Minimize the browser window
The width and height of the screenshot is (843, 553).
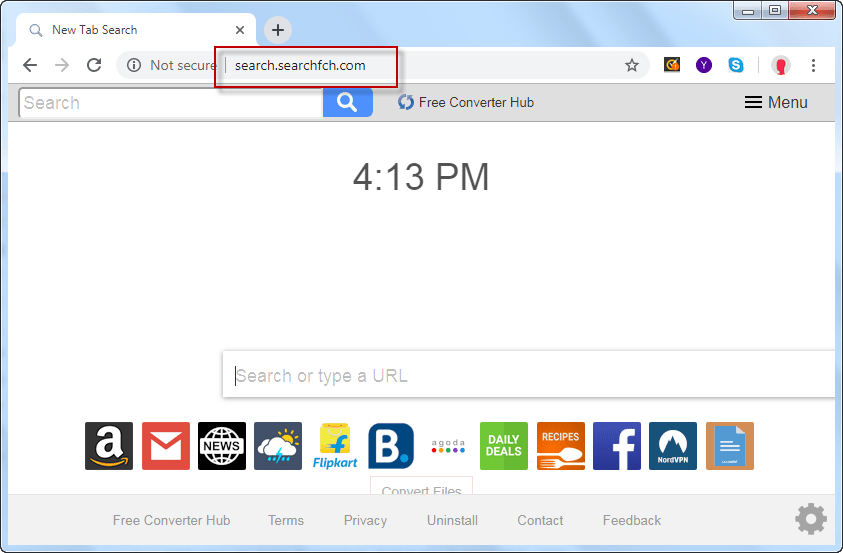point(748,10)
